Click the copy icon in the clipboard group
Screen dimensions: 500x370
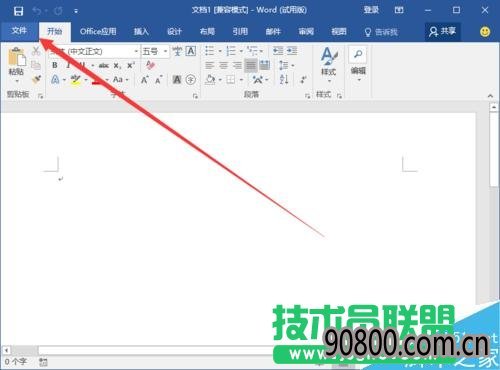tap(36, 65)
